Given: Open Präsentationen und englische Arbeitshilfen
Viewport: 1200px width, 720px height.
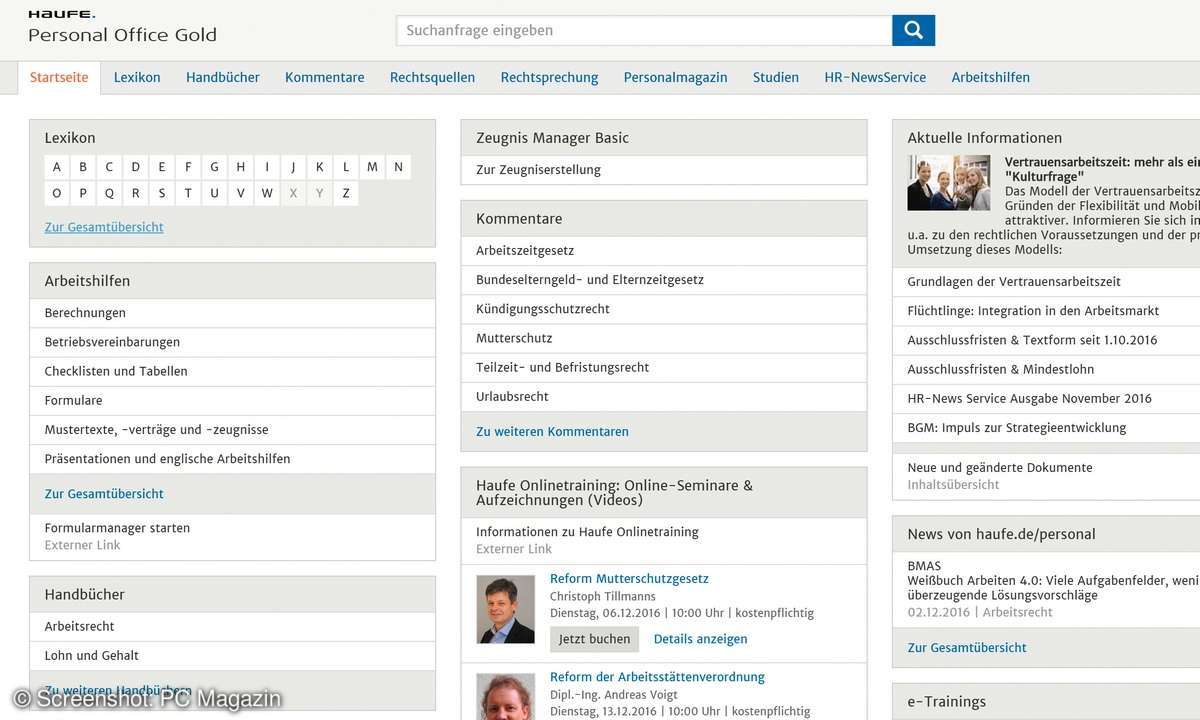Looking at the screenshot, I should click(232, 459).
